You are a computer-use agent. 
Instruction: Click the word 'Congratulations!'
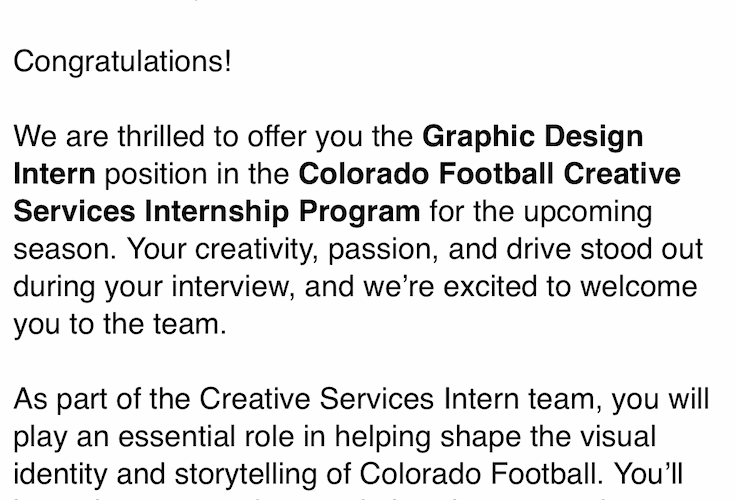[x=121, y=62]
